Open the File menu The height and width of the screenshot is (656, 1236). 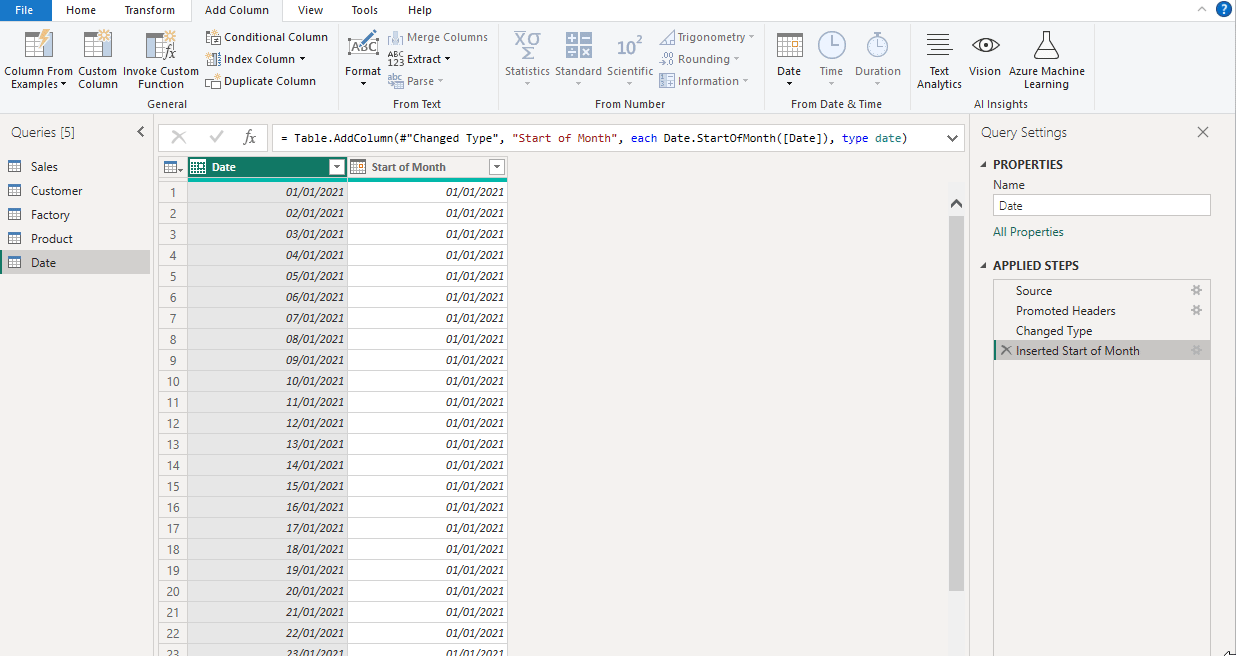click(x=25, y=10)
